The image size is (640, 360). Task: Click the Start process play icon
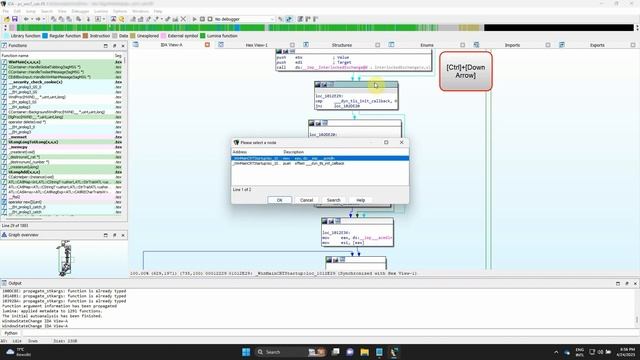[x=195, y=19]
